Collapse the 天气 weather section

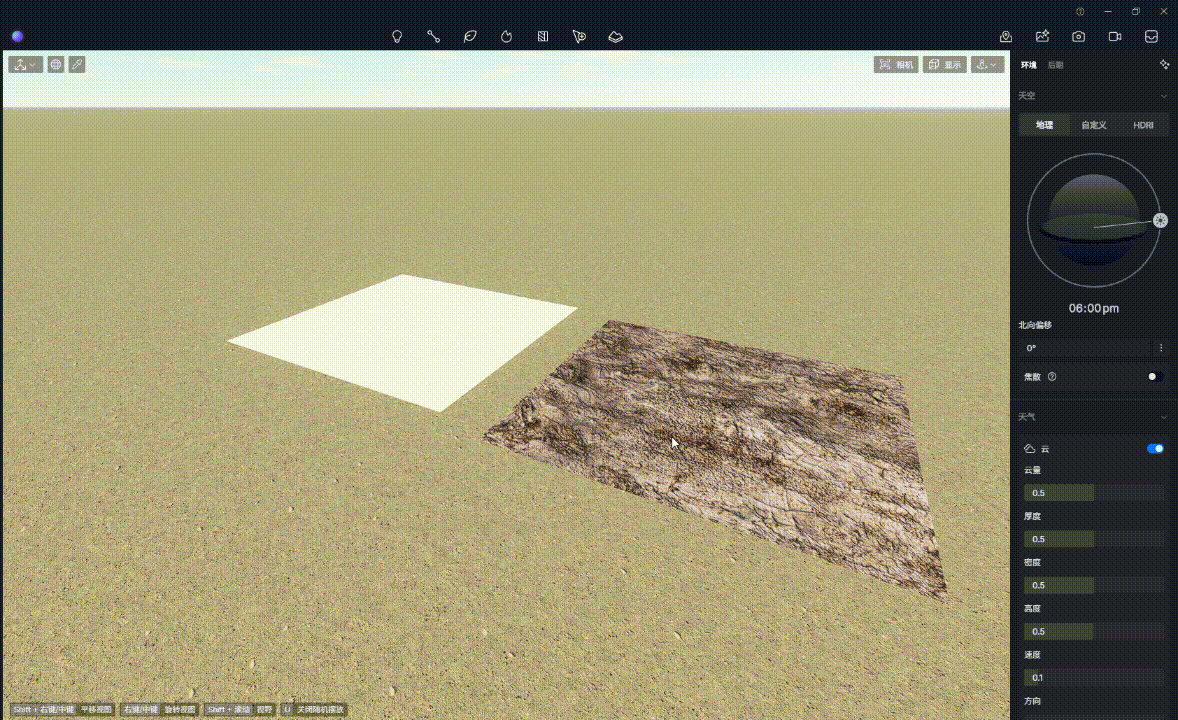point(1163,417)
